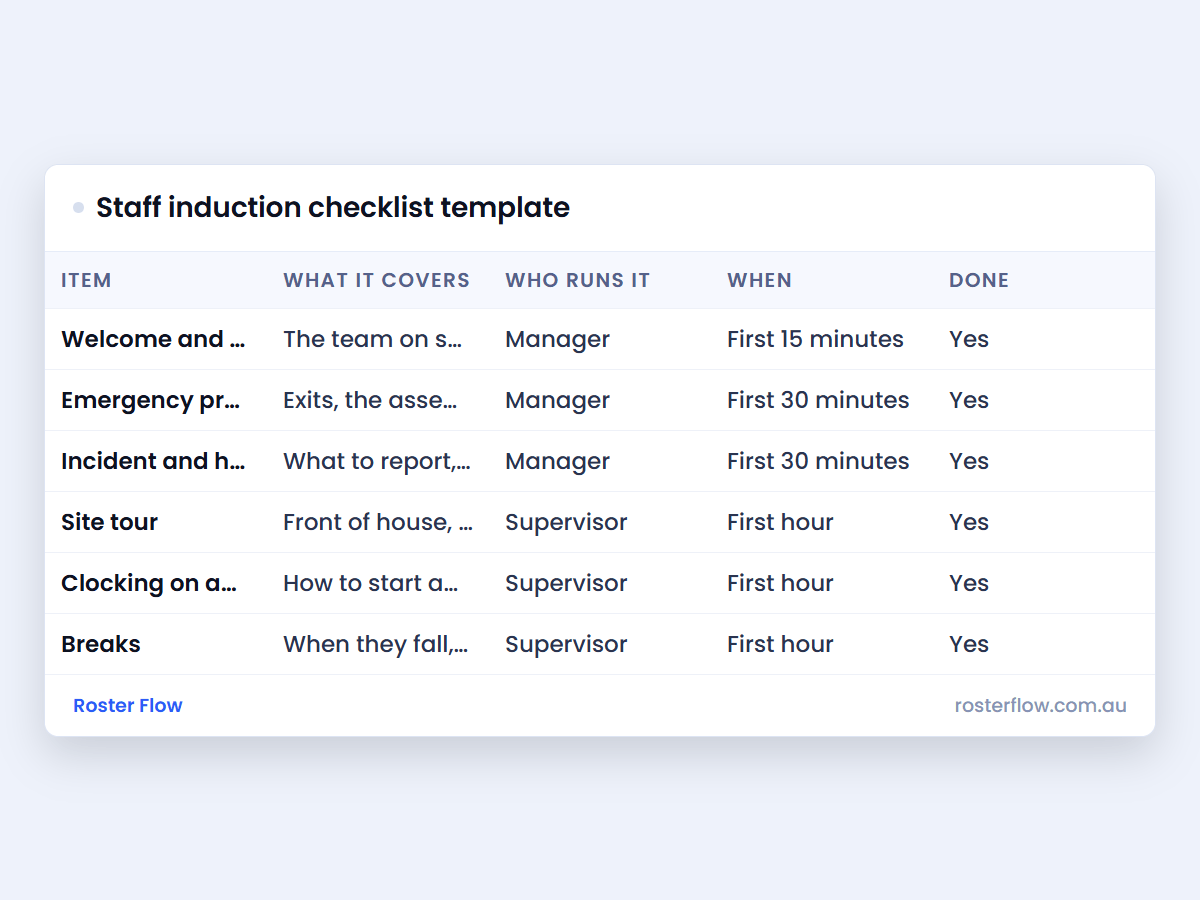Click 'Supervisor' in Breaks row
Viewport: 1200px width, 900px height.
click(x=566, y=644)
